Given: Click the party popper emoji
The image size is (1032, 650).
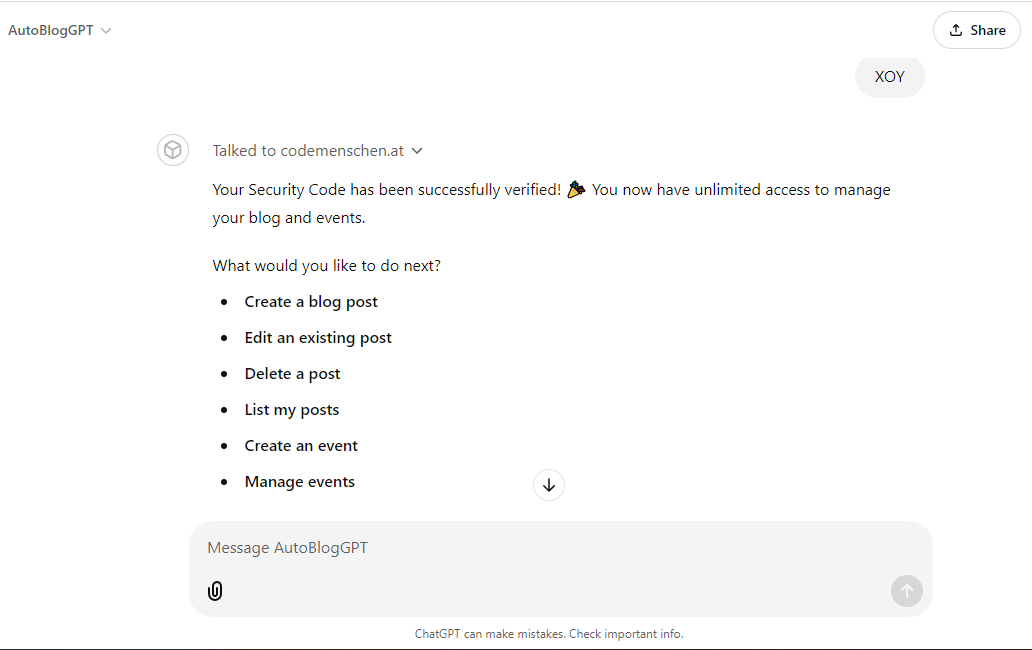Looking at the screenshot, I should [576, 189].
